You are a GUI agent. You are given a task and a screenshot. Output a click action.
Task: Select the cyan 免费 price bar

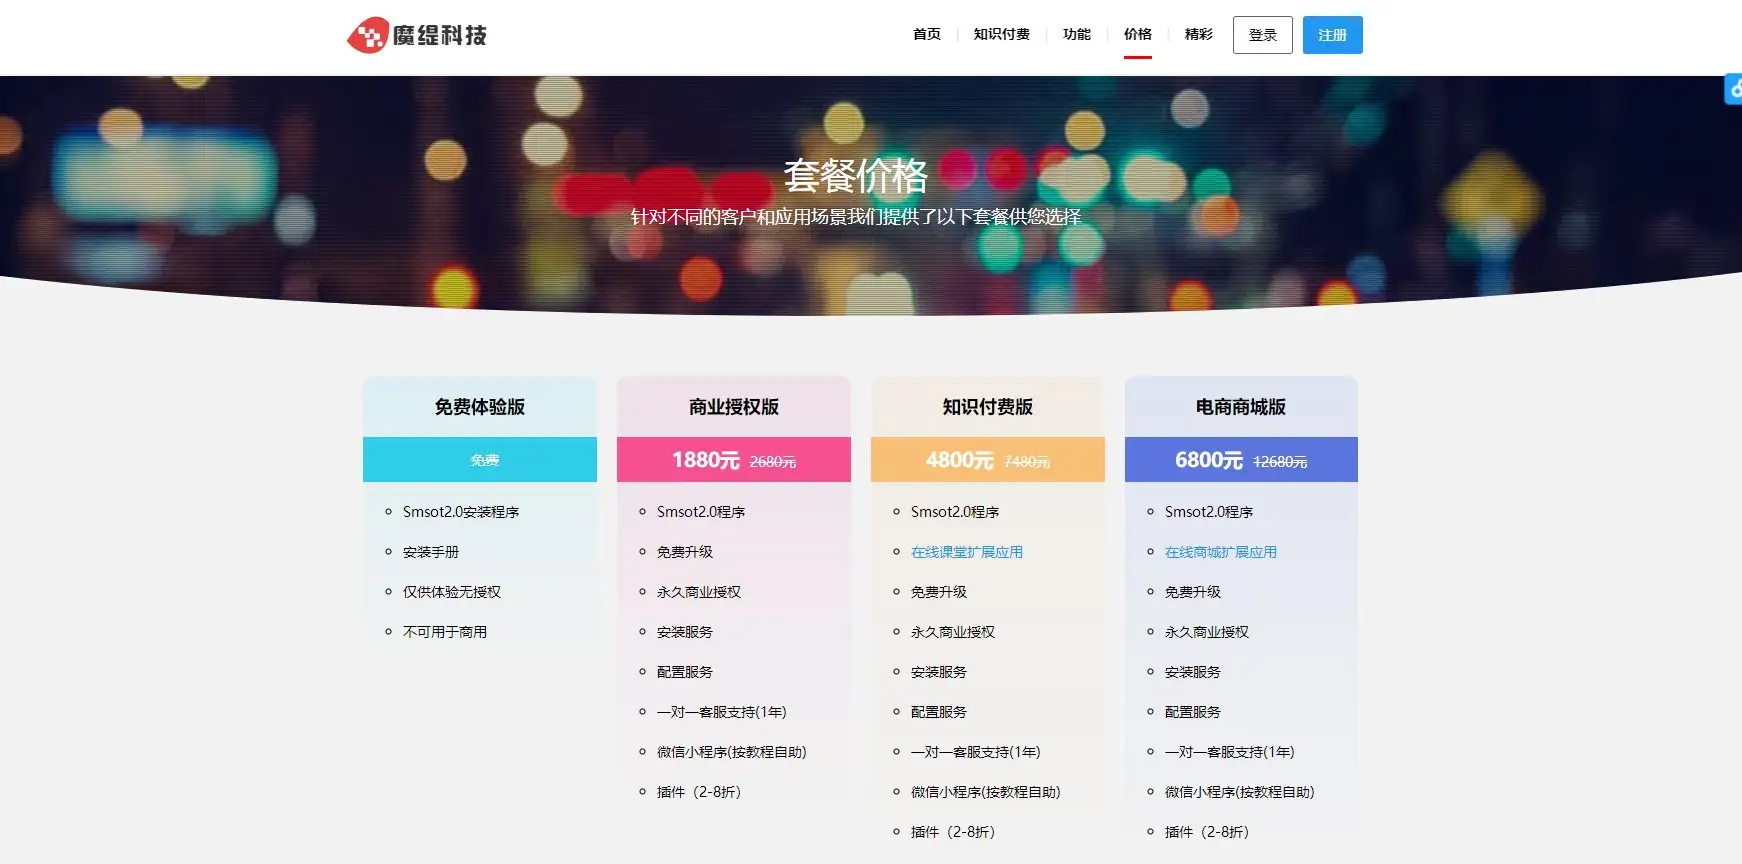coord(480,460)
